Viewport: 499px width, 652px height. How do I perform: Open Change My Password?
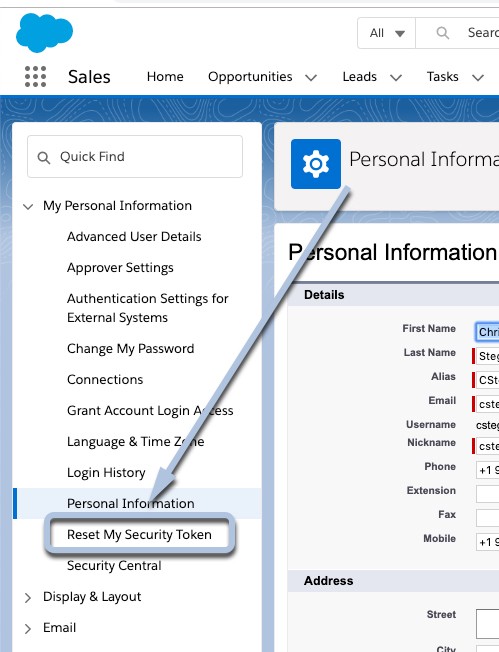click(x=131, y=348)
